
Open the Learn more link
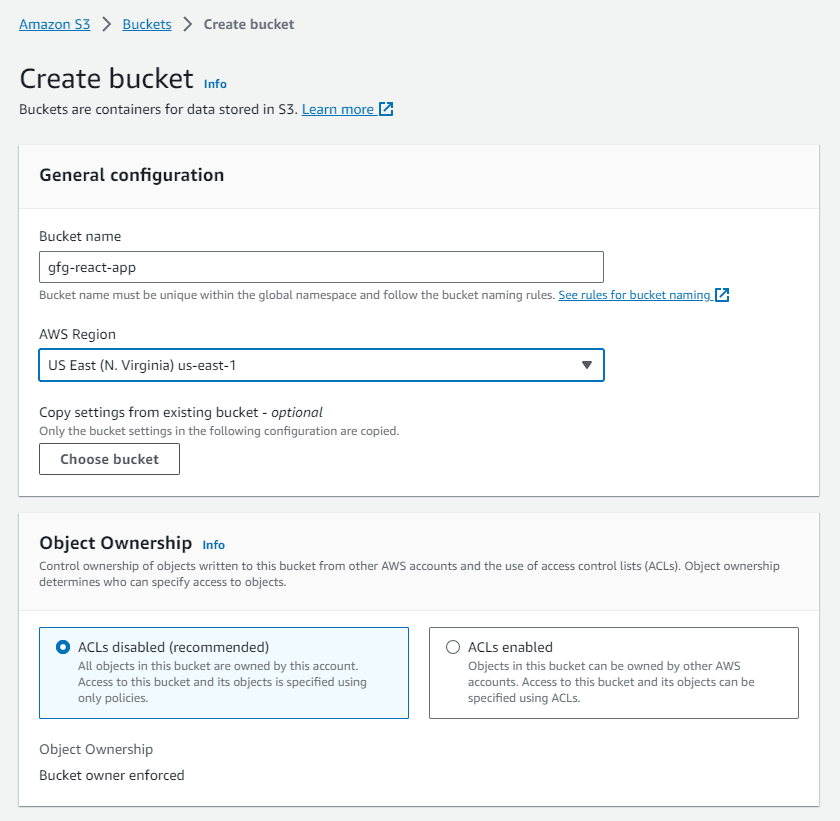coord(337,110)
